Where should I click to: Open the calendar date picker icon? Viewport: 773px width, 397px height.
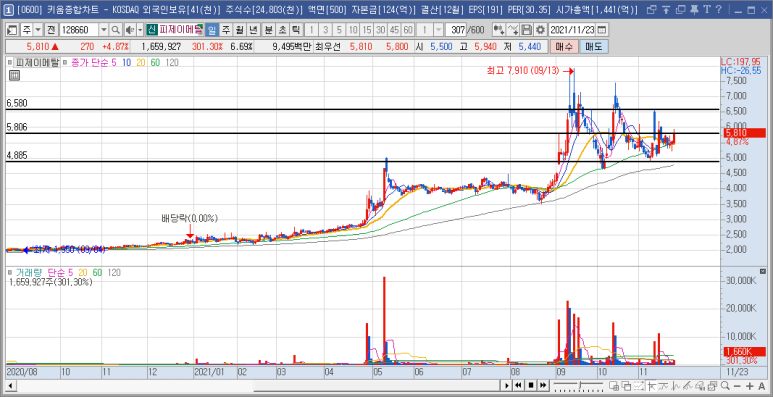[601, 30]
